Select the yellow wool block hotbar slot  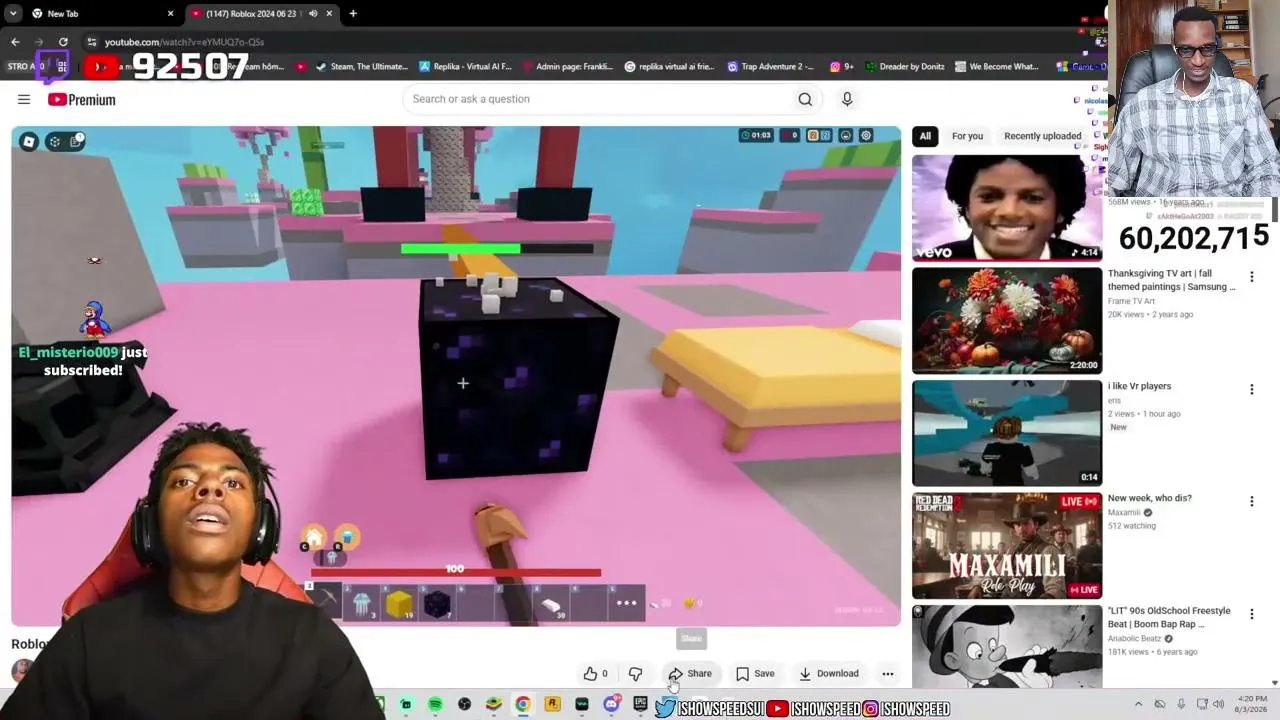[x=400, y=603]
